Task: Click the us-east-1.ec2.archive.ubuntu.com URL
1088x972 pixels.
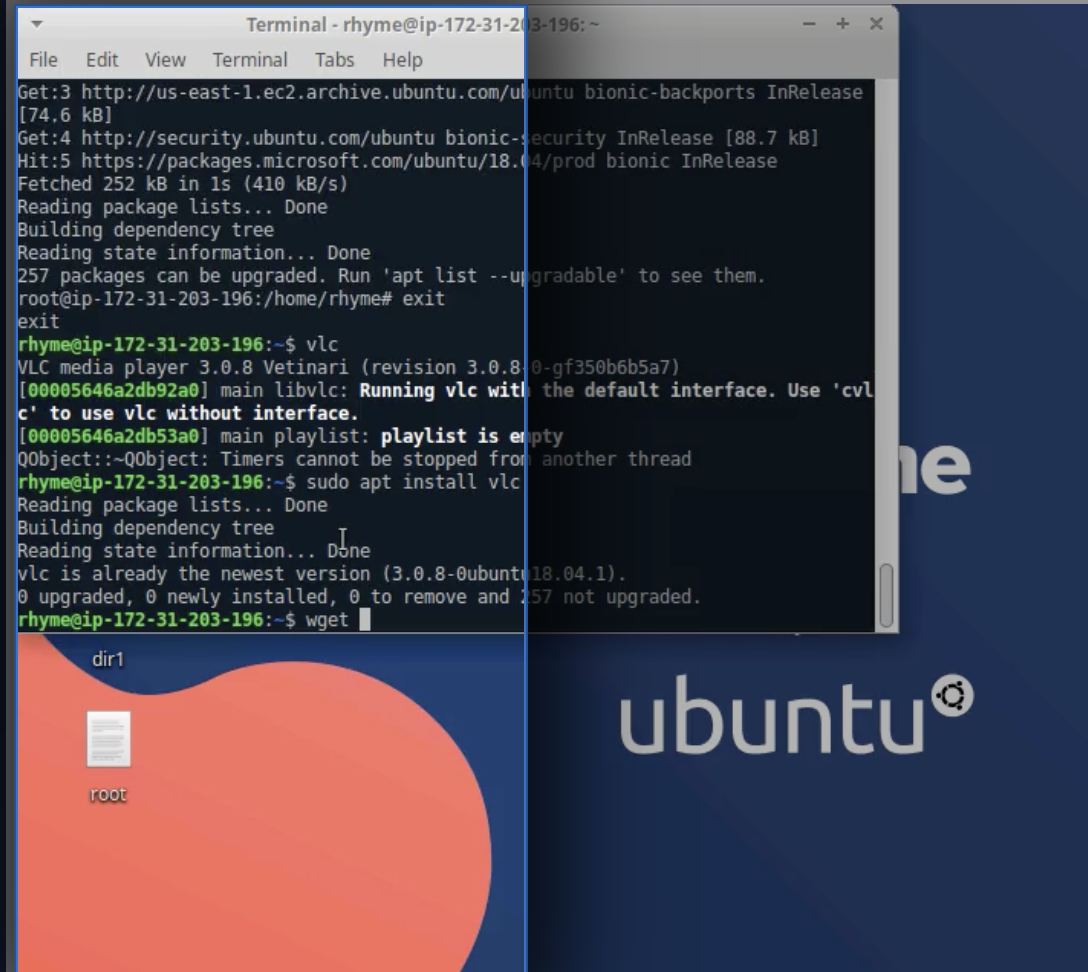Action: click(x=328, y=93)
